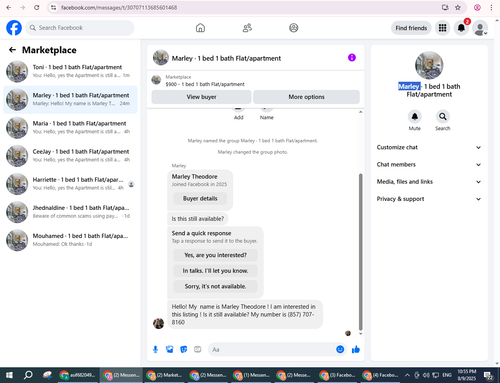Click the browser address bar URL
This screenshot has width=500, height=383.
119,7
